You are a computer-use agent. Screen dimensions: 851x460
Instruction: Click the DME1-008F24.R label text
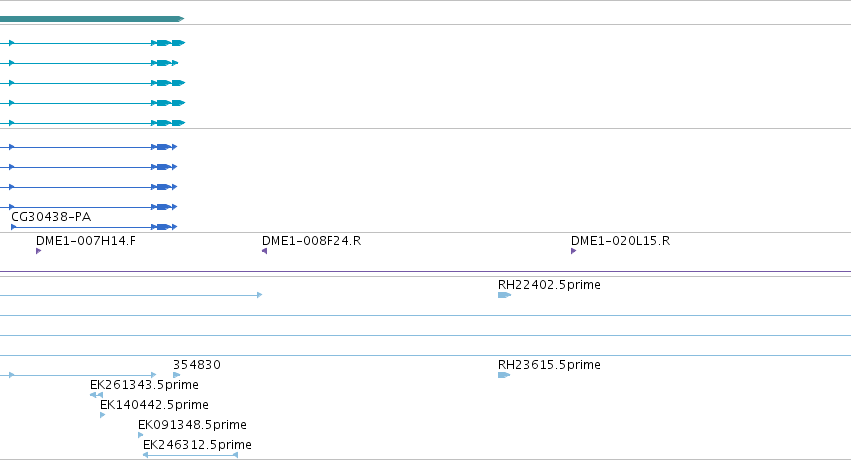pos(312,241)
